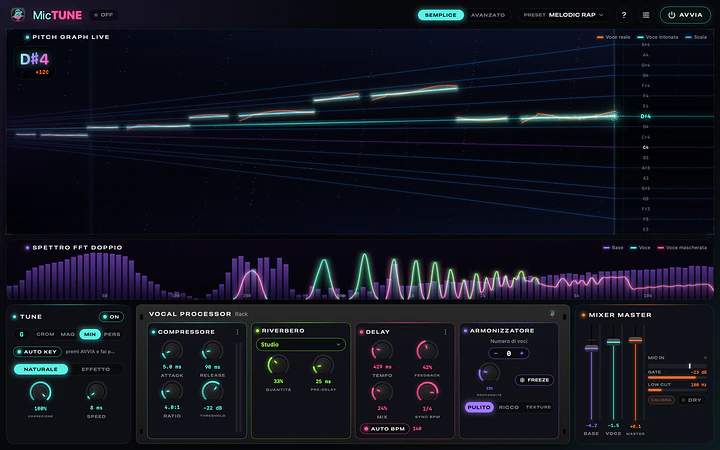Click the Sync BPM knob in Delay
The width and height of the screenshot is (720, 450).
pyautogui.click(x=427, y=392)
